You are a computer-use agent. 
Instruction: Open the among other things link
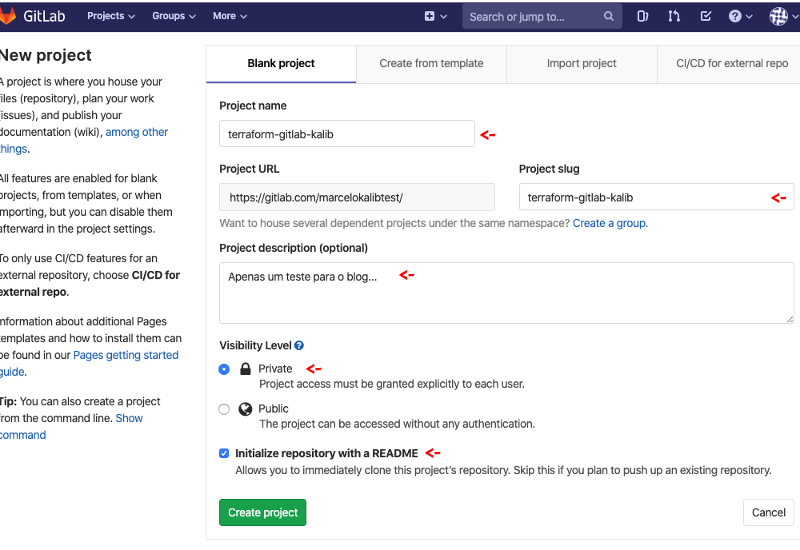[x=136, y=132]
